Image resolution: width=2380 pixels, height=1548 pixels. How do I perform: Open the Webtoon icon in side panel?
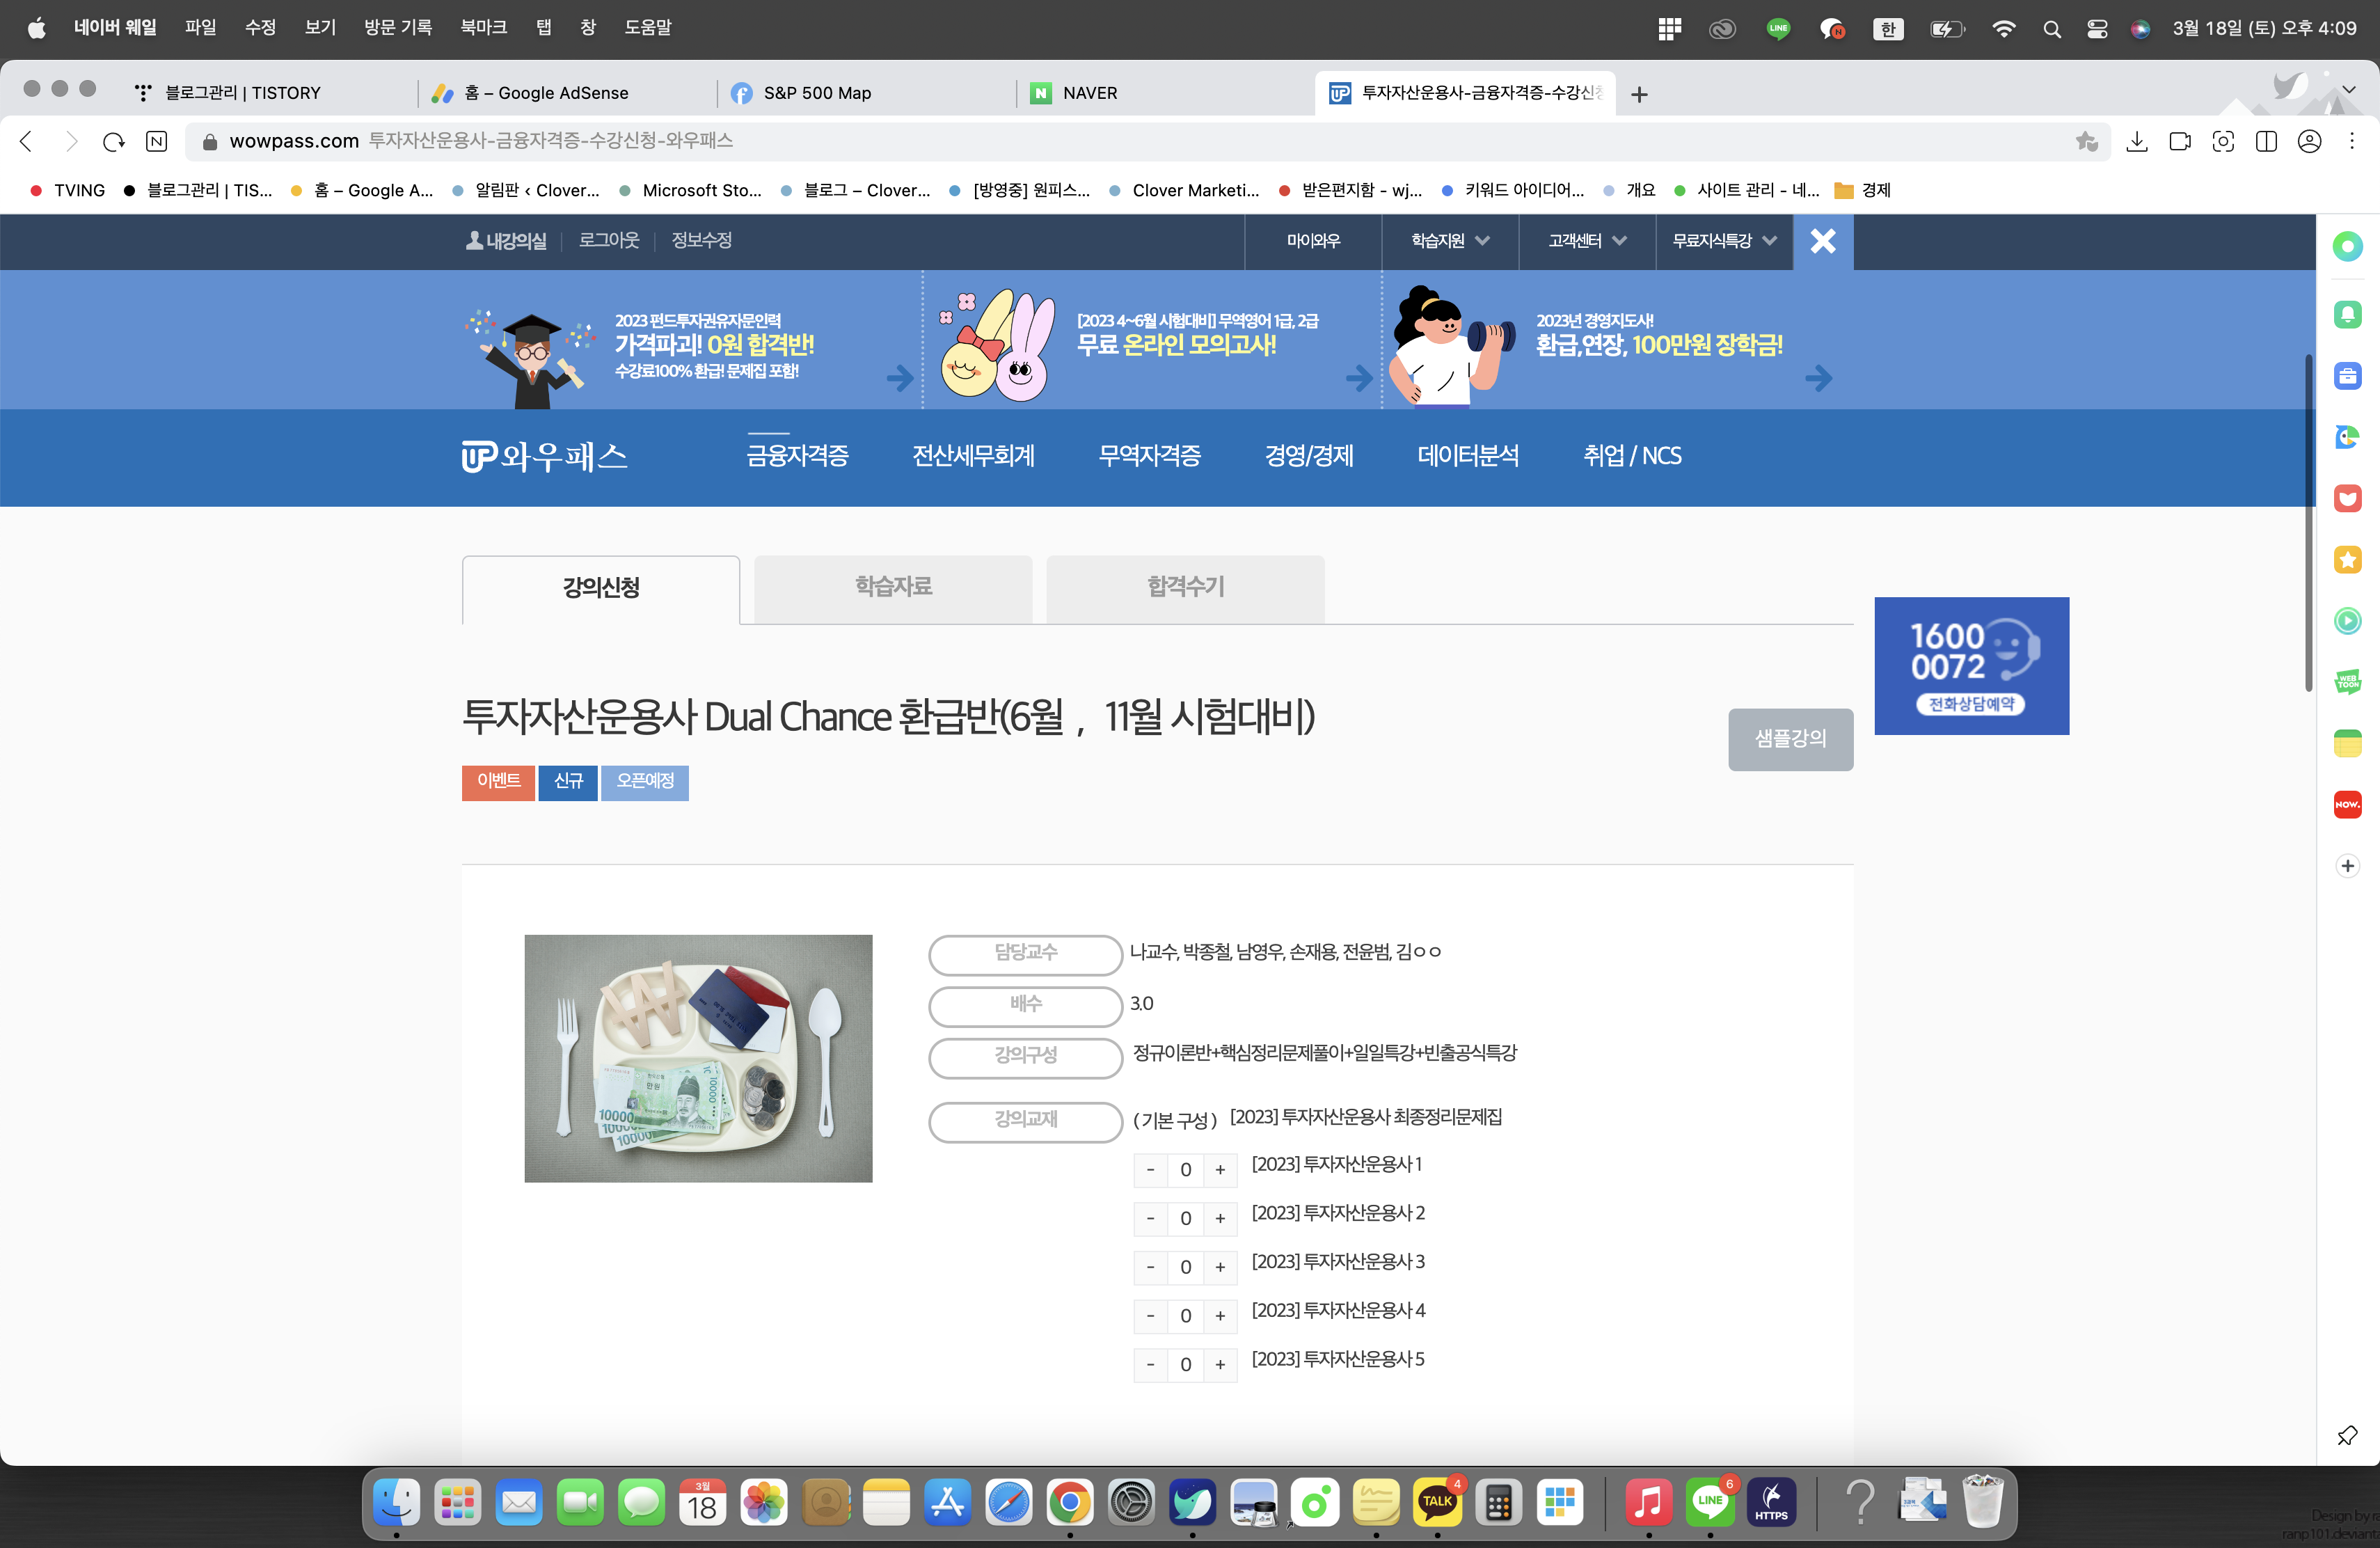(2347, 682)
